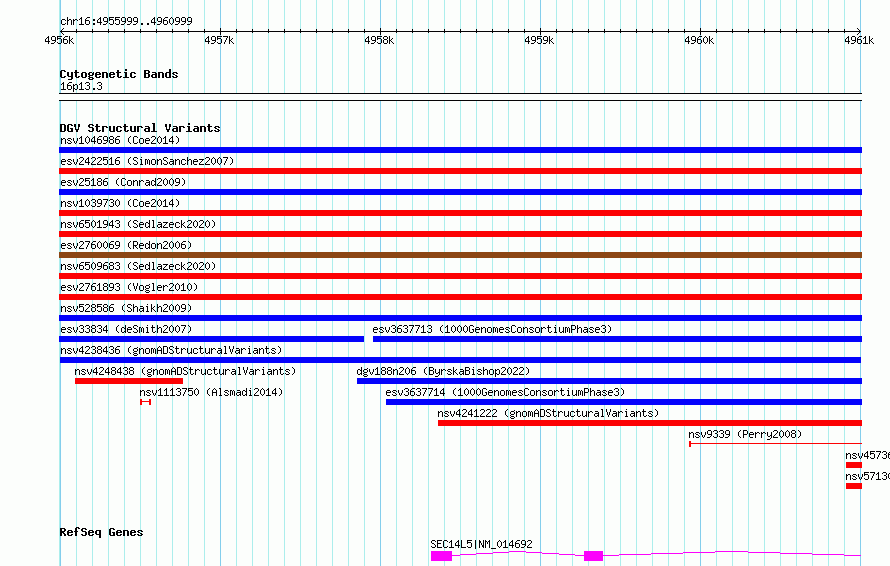The width and height of the screenshot is (890, 566).
Task: Click the nsv1039730 (Coe2014) label
Action: pos(120,203)
